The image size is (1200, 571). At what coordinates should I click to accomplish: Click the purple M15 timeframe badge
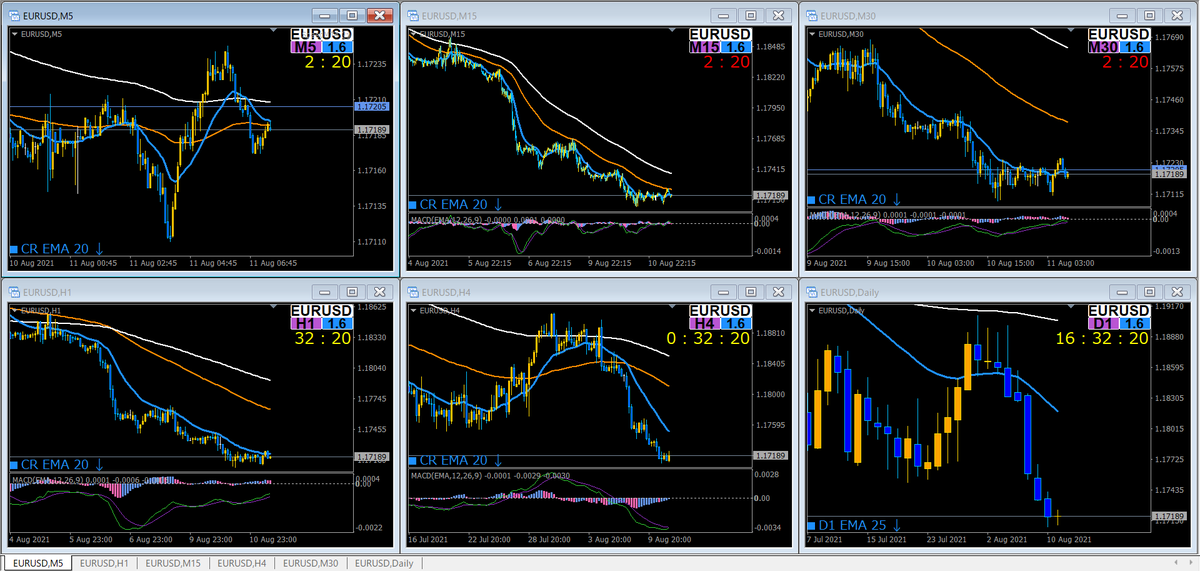click(x=703, y=47)
